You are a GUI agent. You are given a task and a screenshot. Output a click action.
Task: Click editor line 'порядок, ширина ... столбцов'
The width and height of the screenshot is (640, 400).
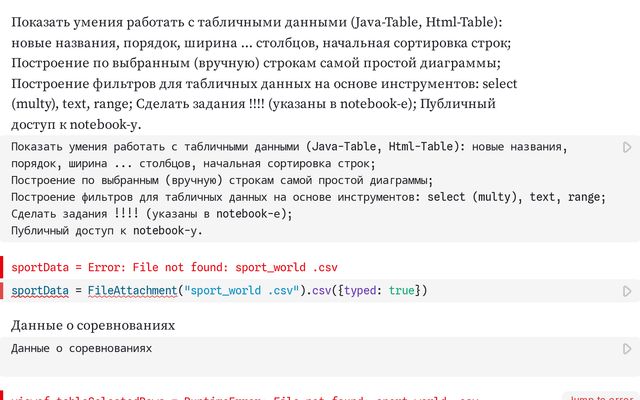193,164
